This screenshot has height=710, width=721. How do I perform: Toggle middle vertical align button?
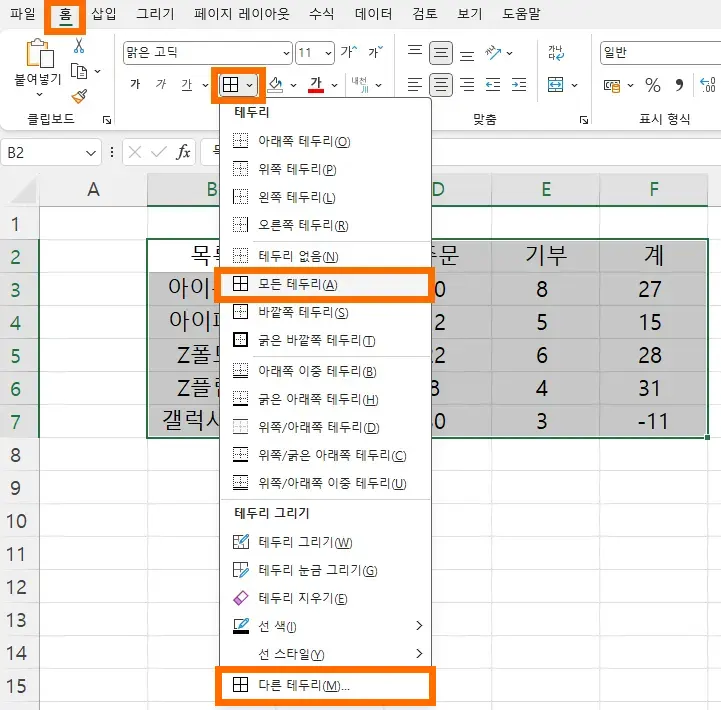[441, 53]
